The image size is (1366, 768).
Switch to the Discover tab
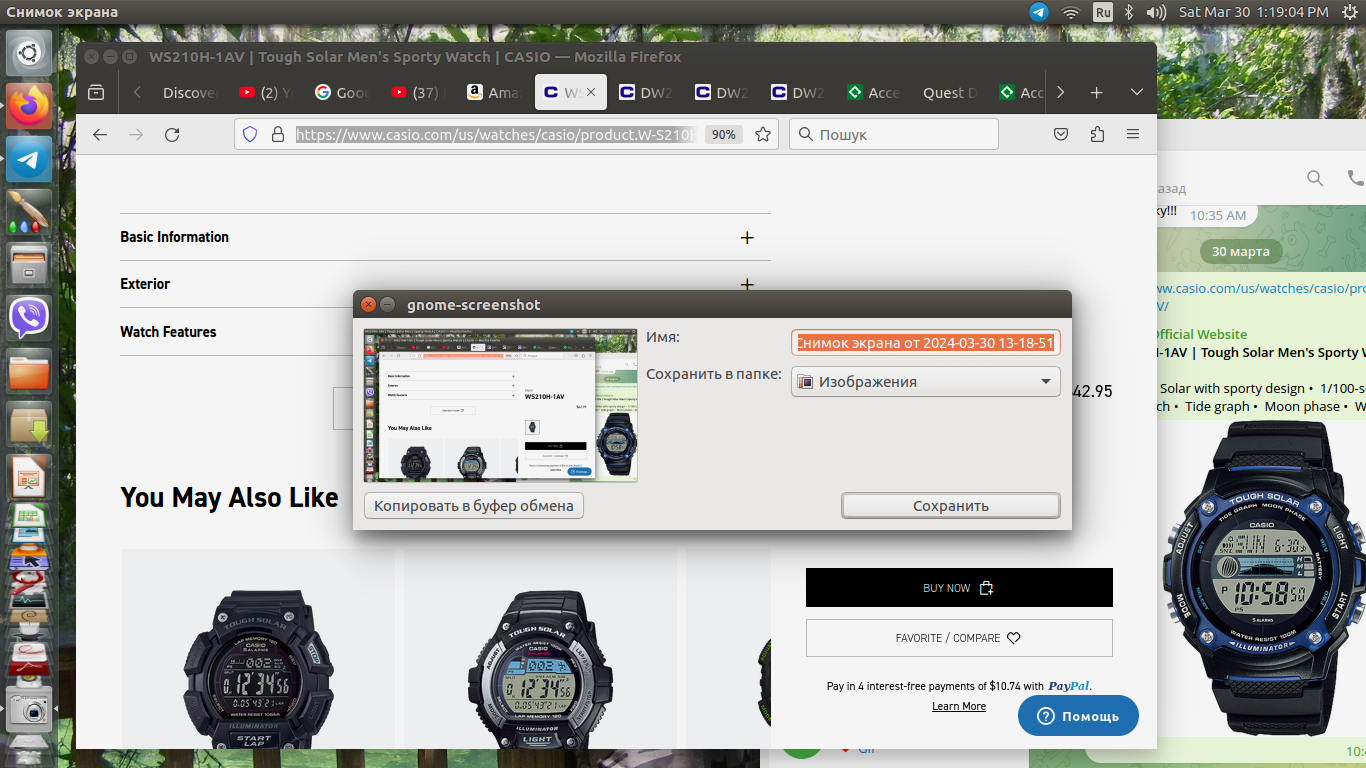pyautogui.click(x=188, y=92)
